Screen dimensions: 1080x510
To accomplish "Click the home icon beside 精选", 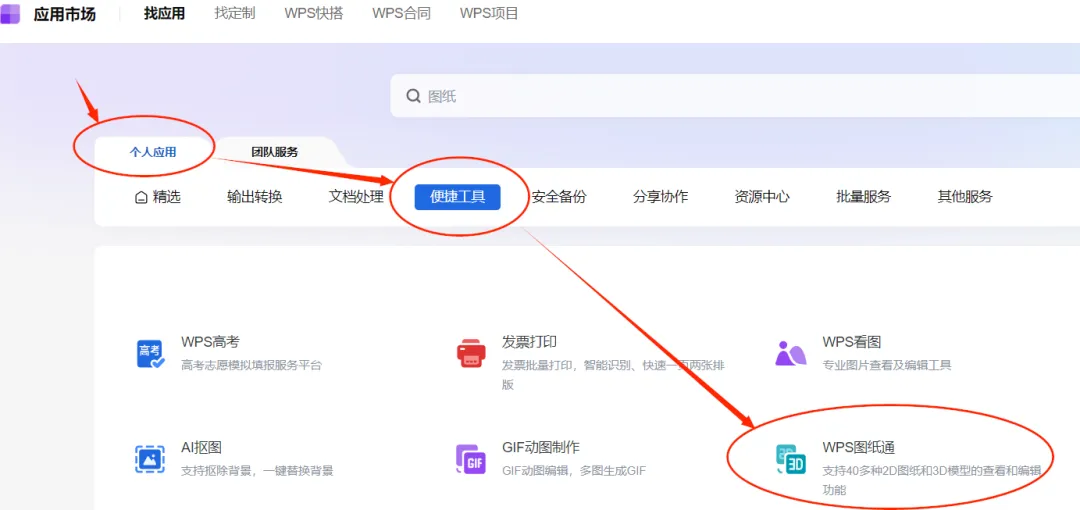I will click(x=141, y=198).
